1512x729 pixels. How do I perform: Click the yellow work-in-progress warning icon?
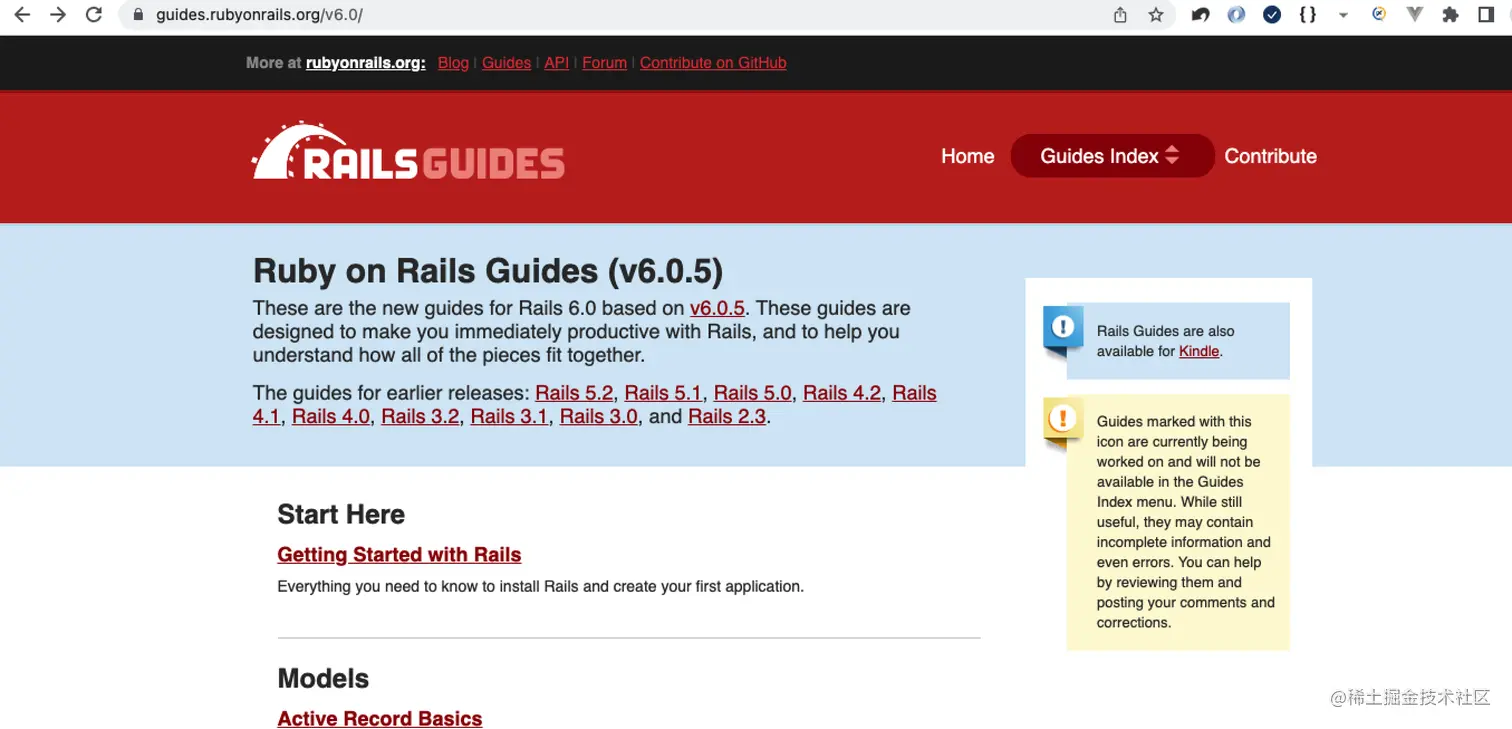coord(1063,421)
